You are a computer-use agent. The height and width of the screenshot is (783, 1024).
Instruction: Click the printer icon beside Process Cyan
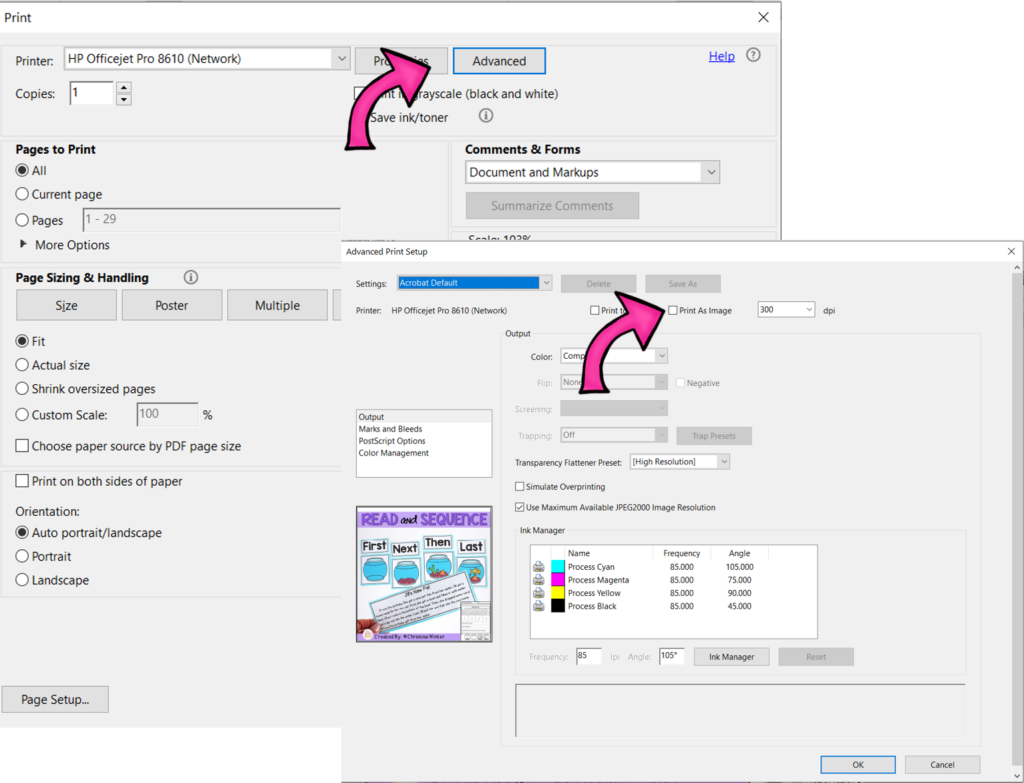(x=539, y=567)
